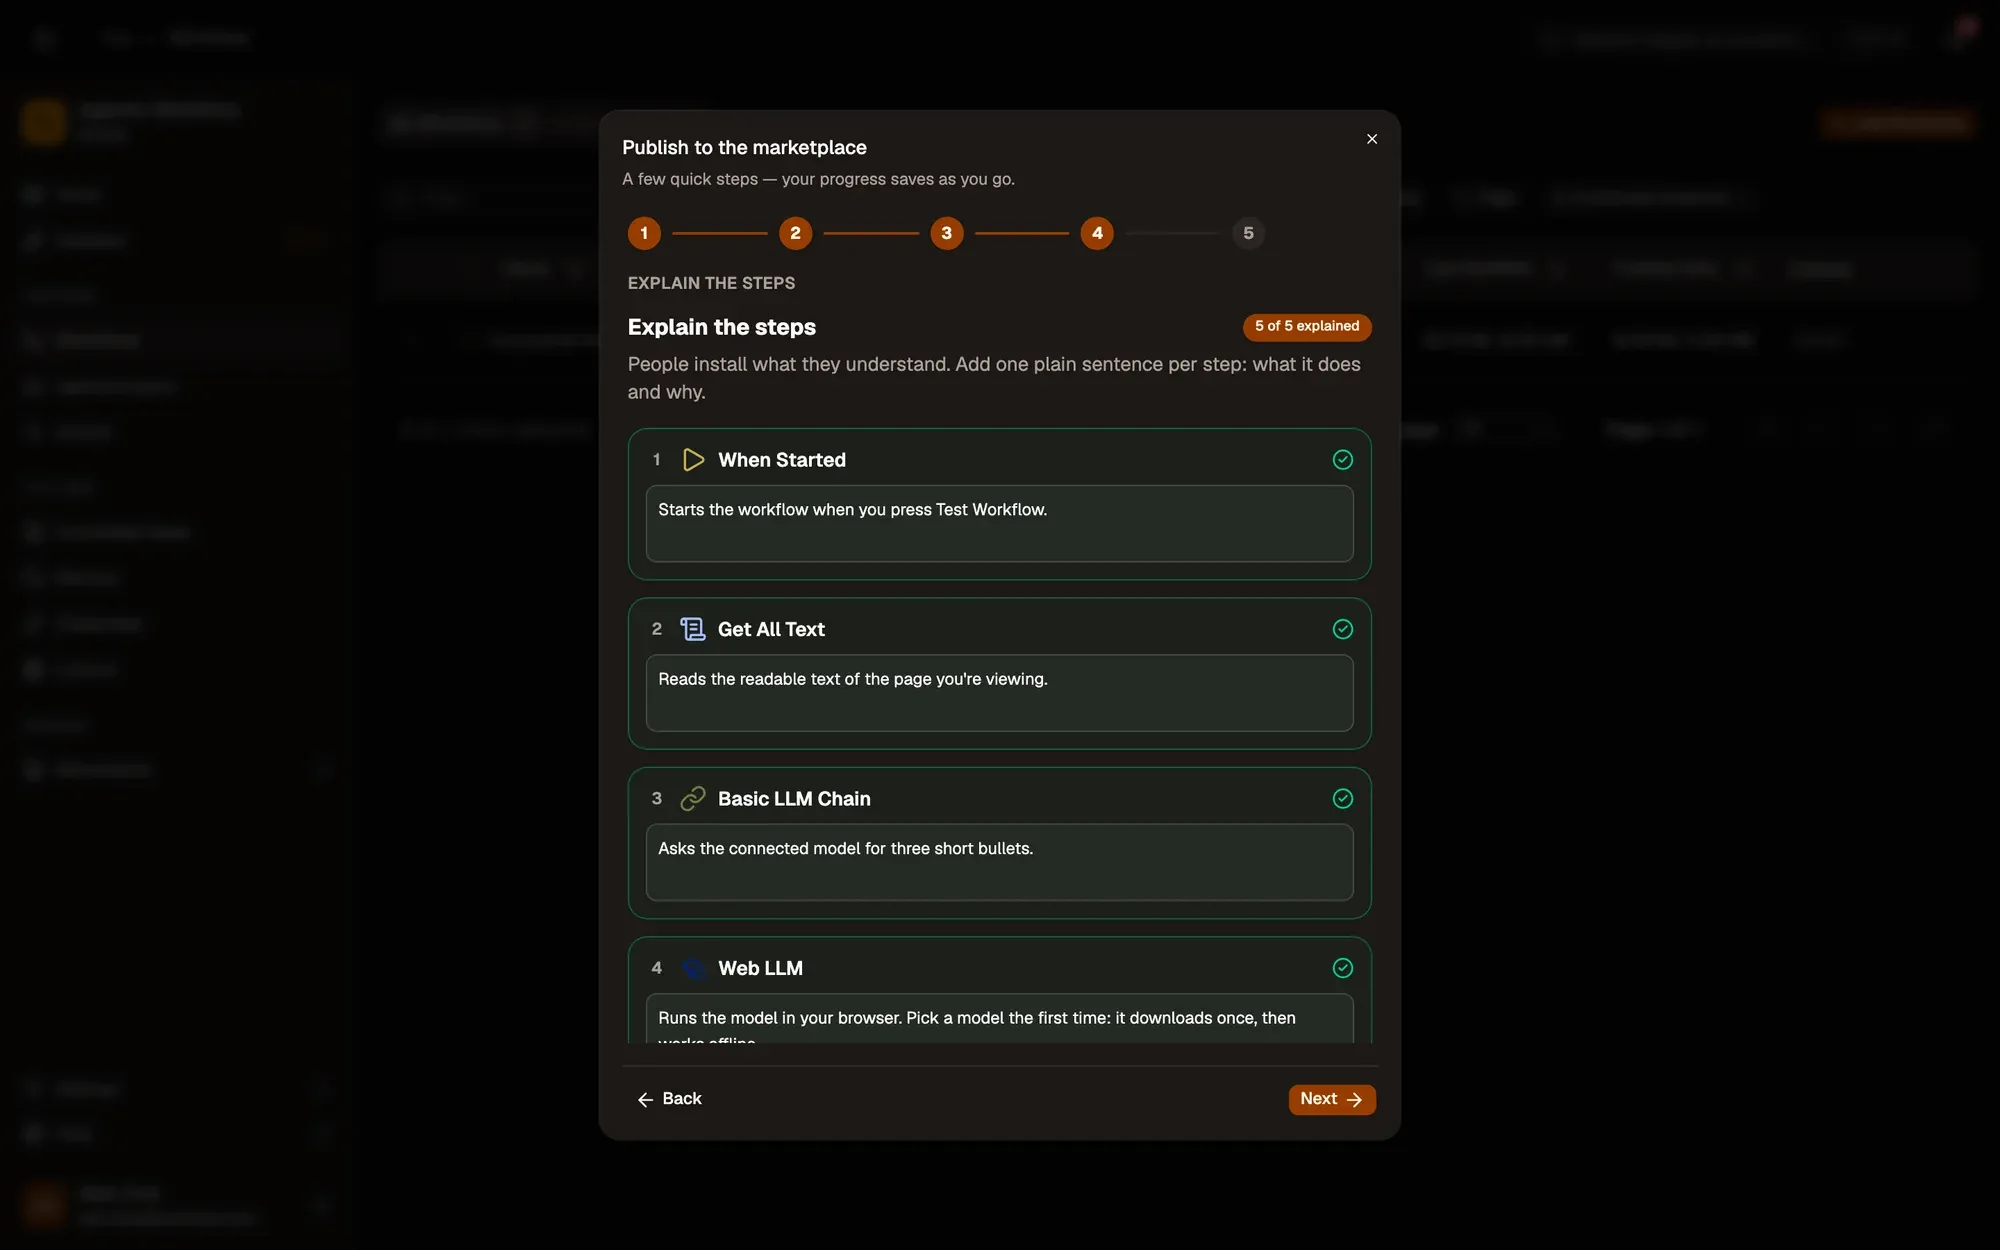2000x1250 pixels.
Task: Go to wizard step 3
Action: click(x=946, y=233)
